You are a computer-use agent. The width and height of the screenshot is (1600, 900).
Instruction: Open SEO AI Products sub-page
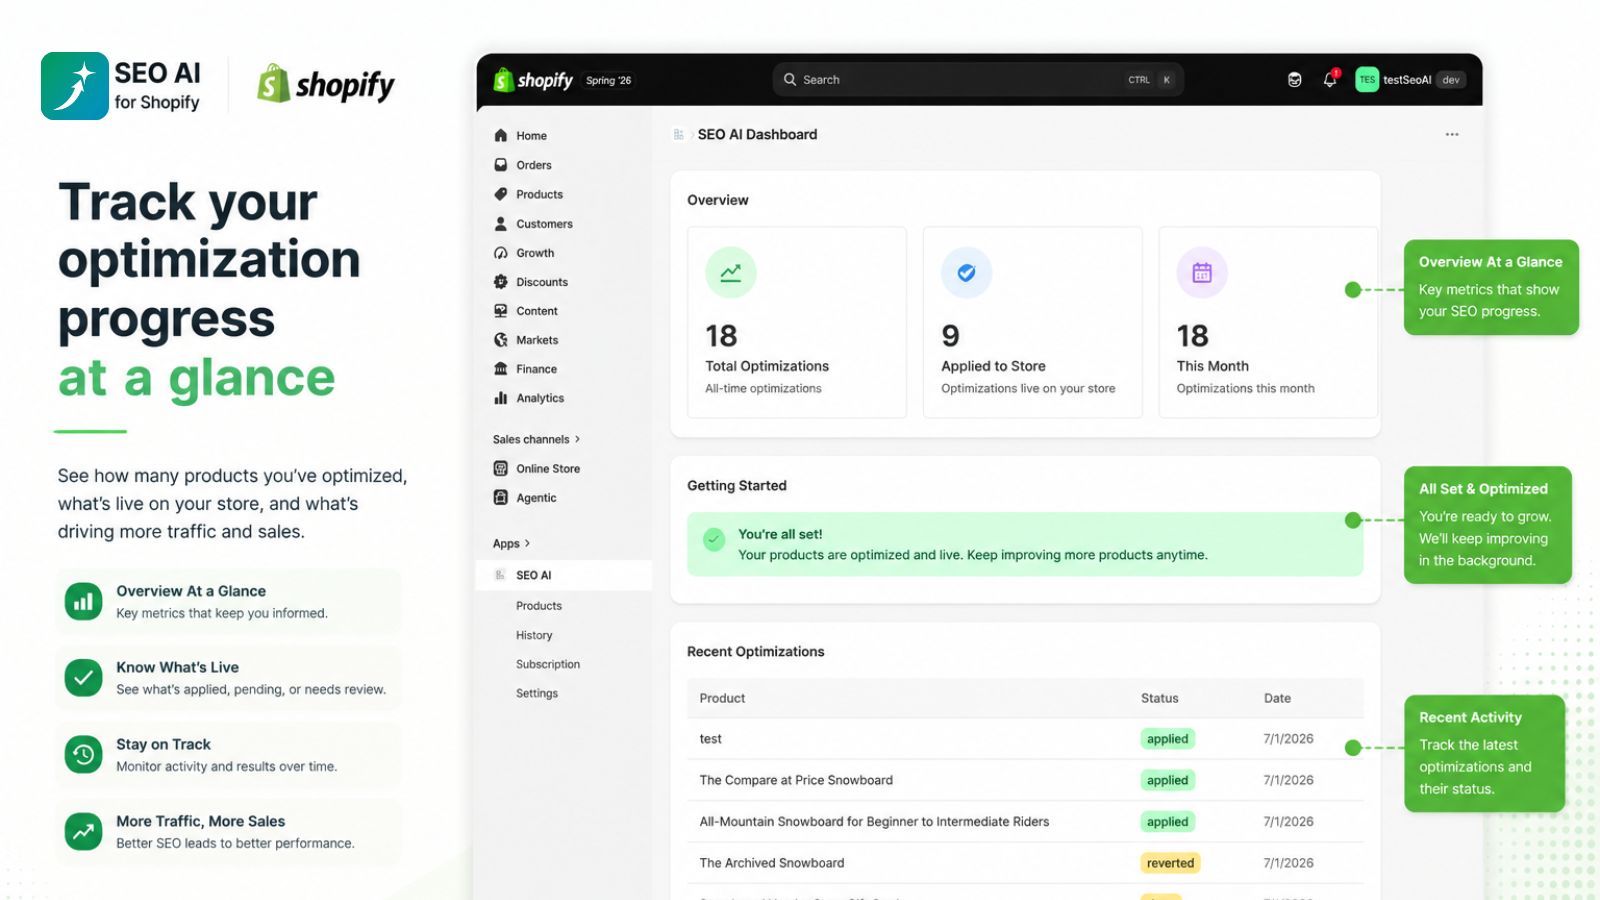[x=539, y=606]
